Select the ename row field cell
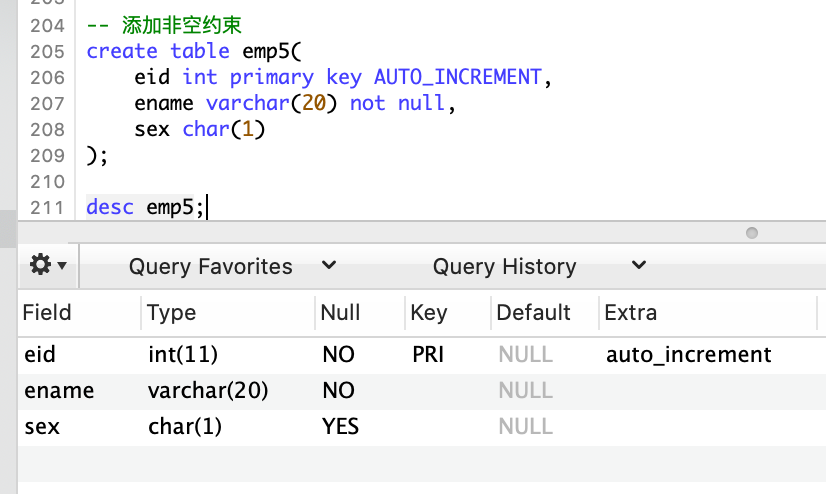The width and height of the screenshot is (826, 494). click(59, 391)
